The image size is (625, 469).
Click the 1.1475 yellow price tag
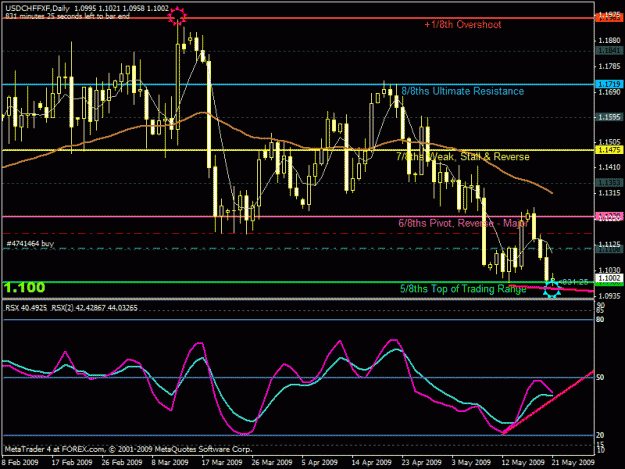click(x=609, y=150)
